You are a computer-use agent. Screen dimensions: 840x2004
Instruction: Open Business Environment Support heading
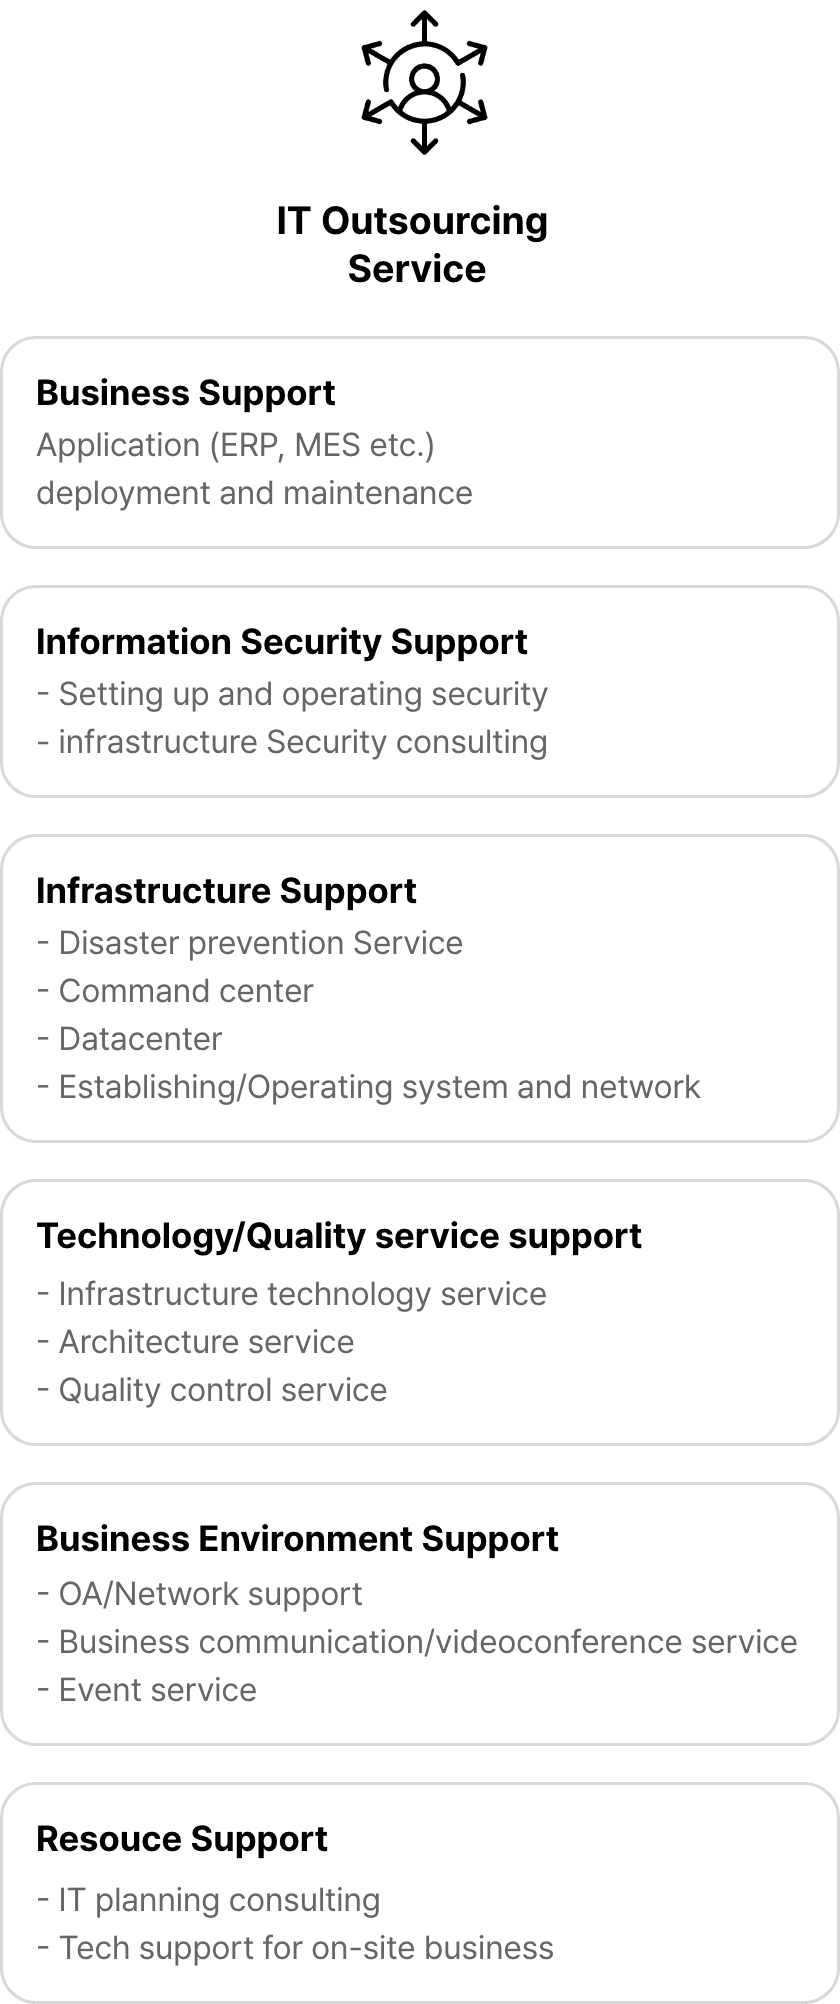[x=297, y=1539]
